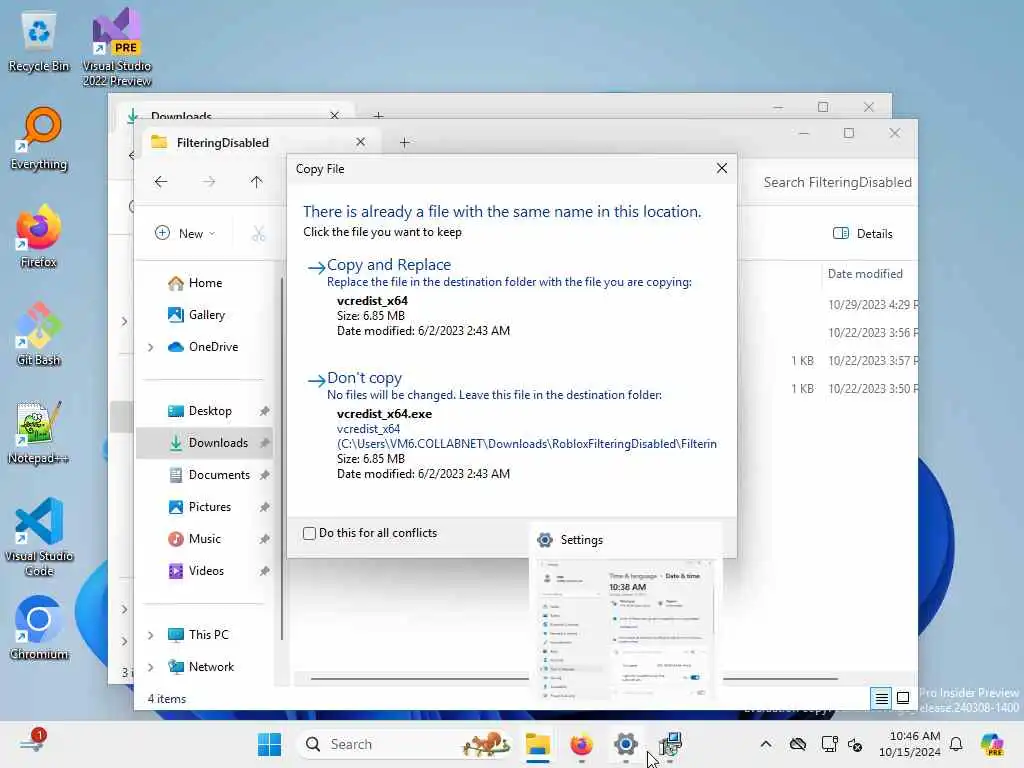Select Home in the navigation pane
The height and width of the screenshot is (768, 1024).
coord(204,283)
